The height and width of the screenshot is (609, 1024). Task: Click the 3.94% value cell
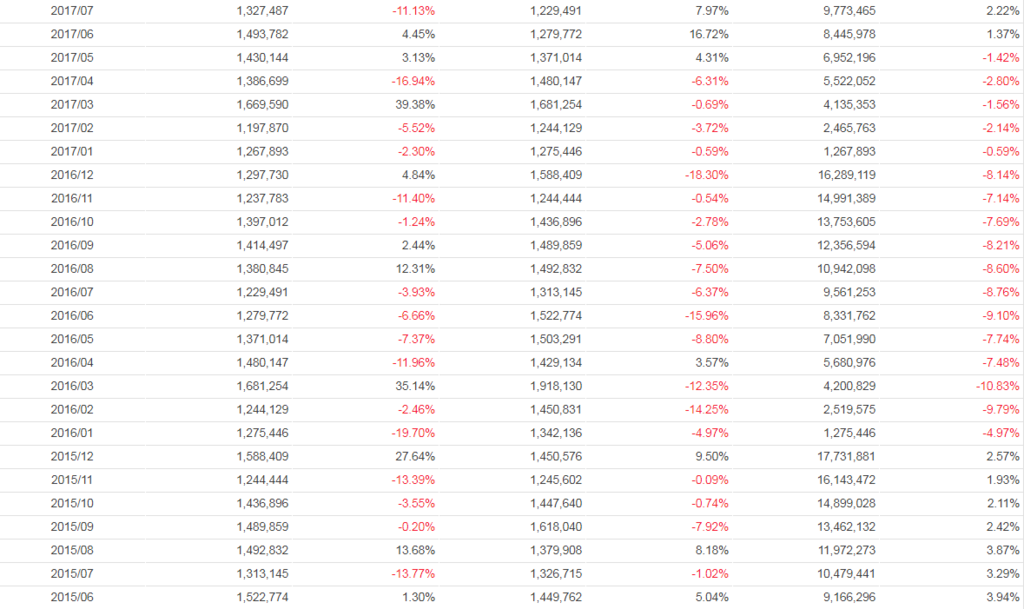pos(1002,597)
